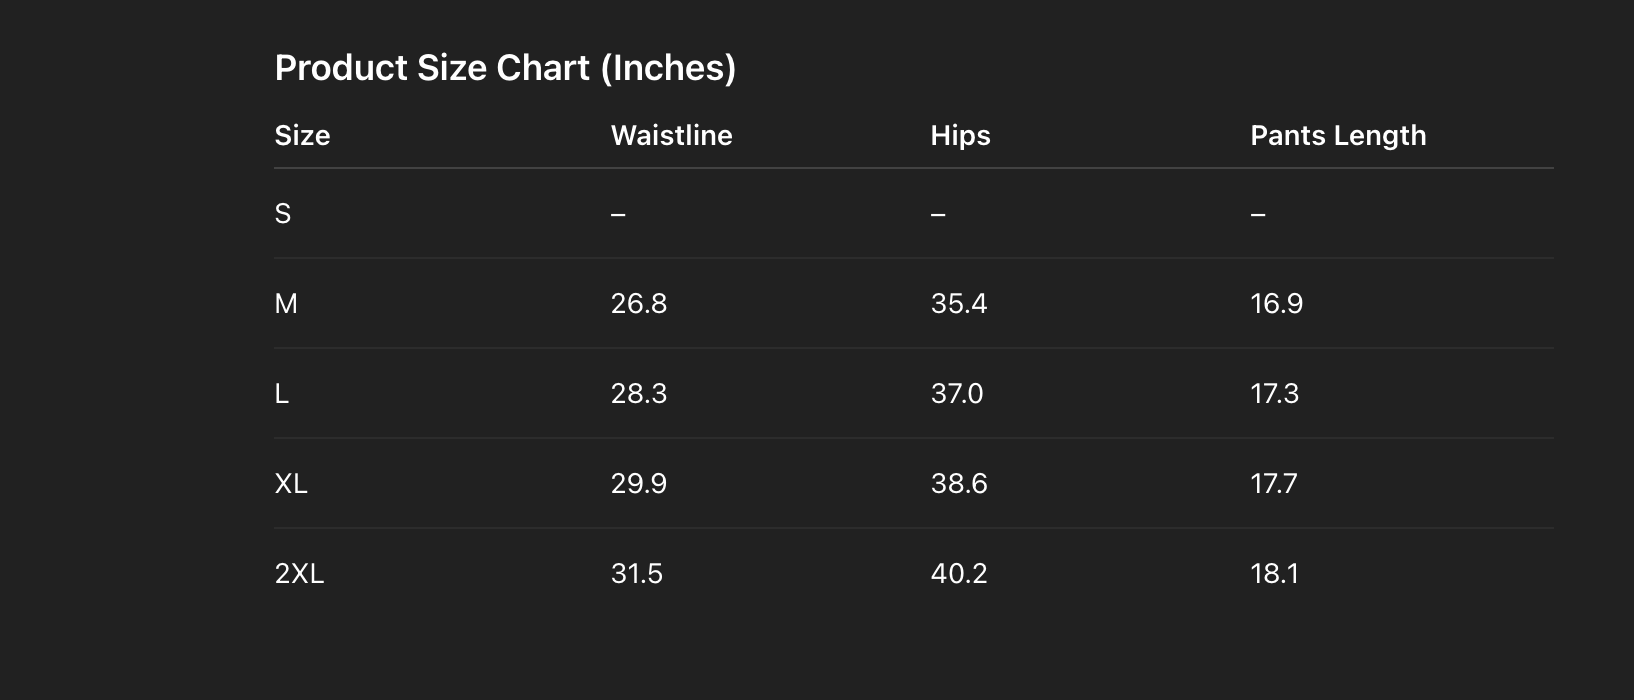Click the 29.9 waistline value

639,484
